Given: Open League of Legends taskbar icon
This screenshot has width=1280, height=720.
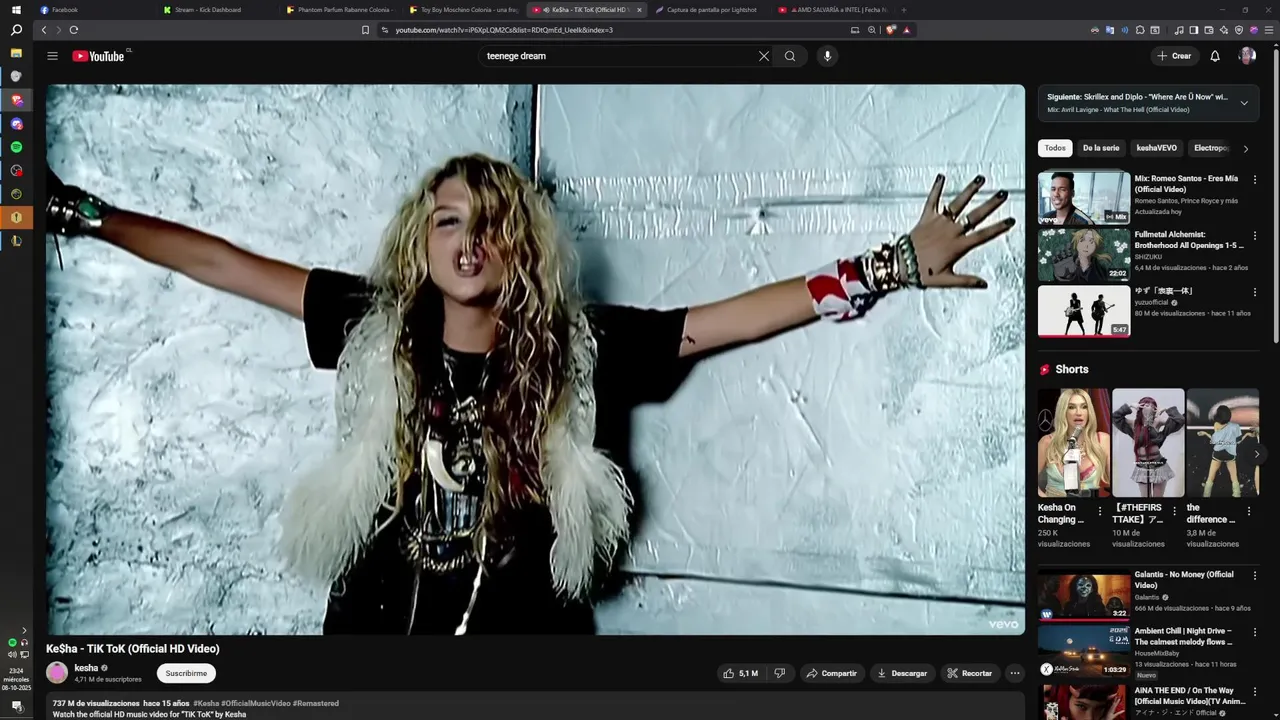Looking at the screenshot, I should click(16, 241).
